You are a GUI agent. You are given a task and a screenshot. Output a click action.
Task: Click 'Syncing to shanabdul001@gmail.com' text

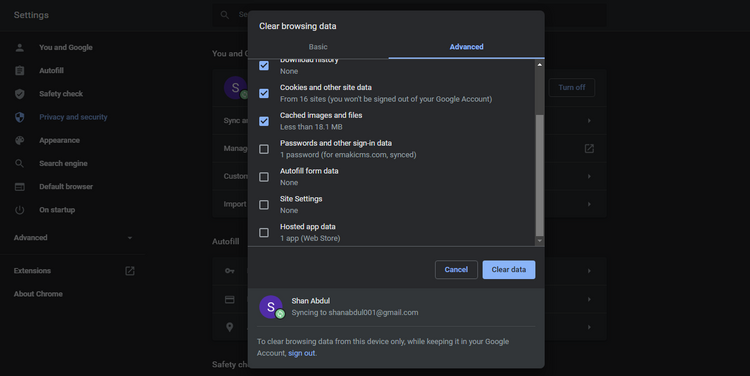click(354, 313)
